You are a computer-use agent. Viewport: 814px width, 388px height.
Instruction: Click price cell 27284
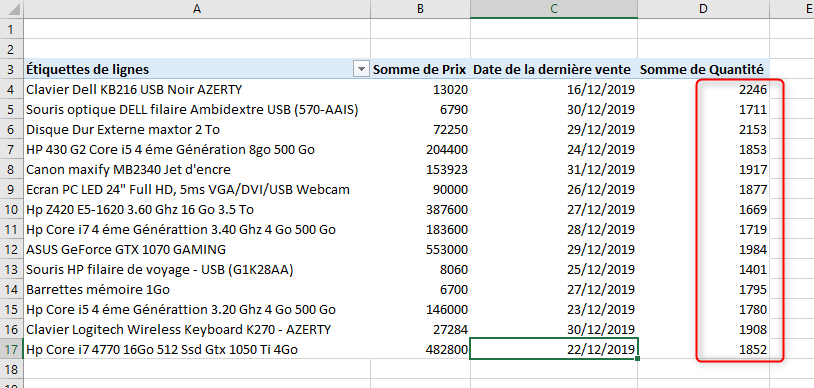pos(420,329)
